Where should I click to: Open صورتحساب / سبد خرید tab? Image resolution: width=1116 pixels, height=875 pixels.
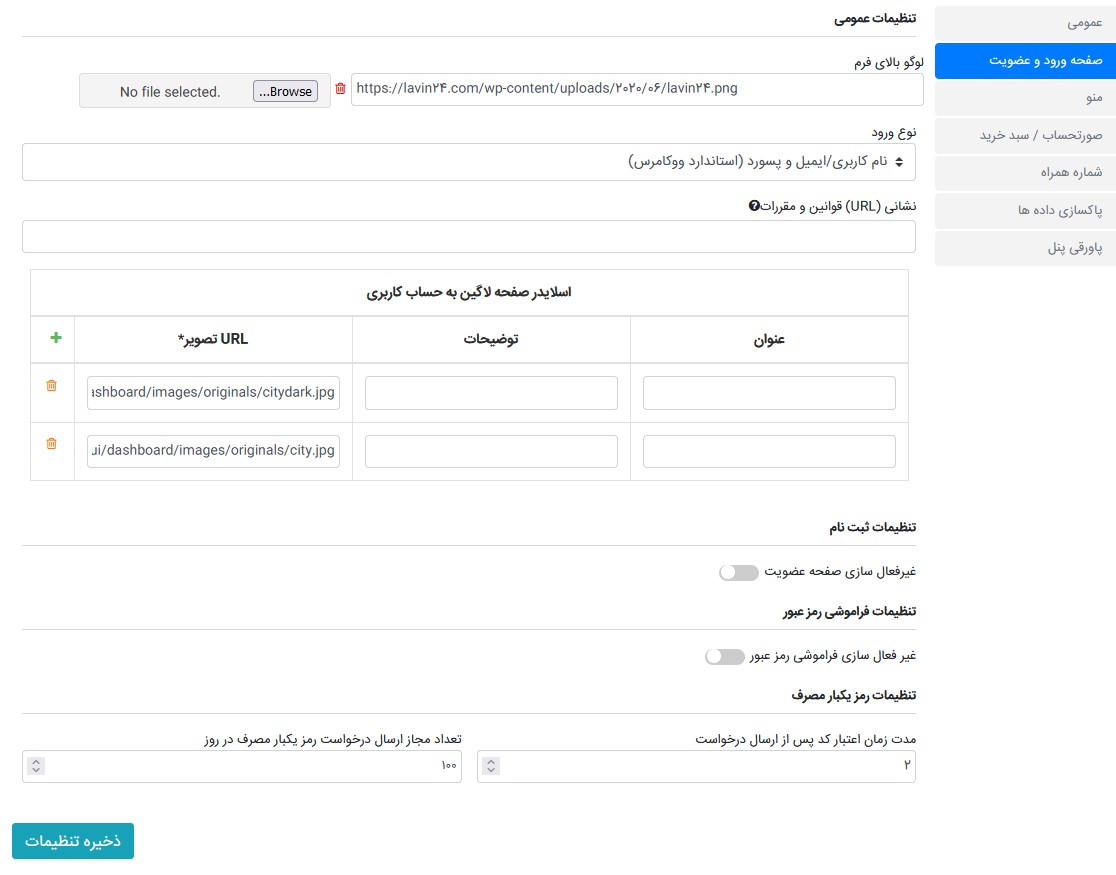1025,134
